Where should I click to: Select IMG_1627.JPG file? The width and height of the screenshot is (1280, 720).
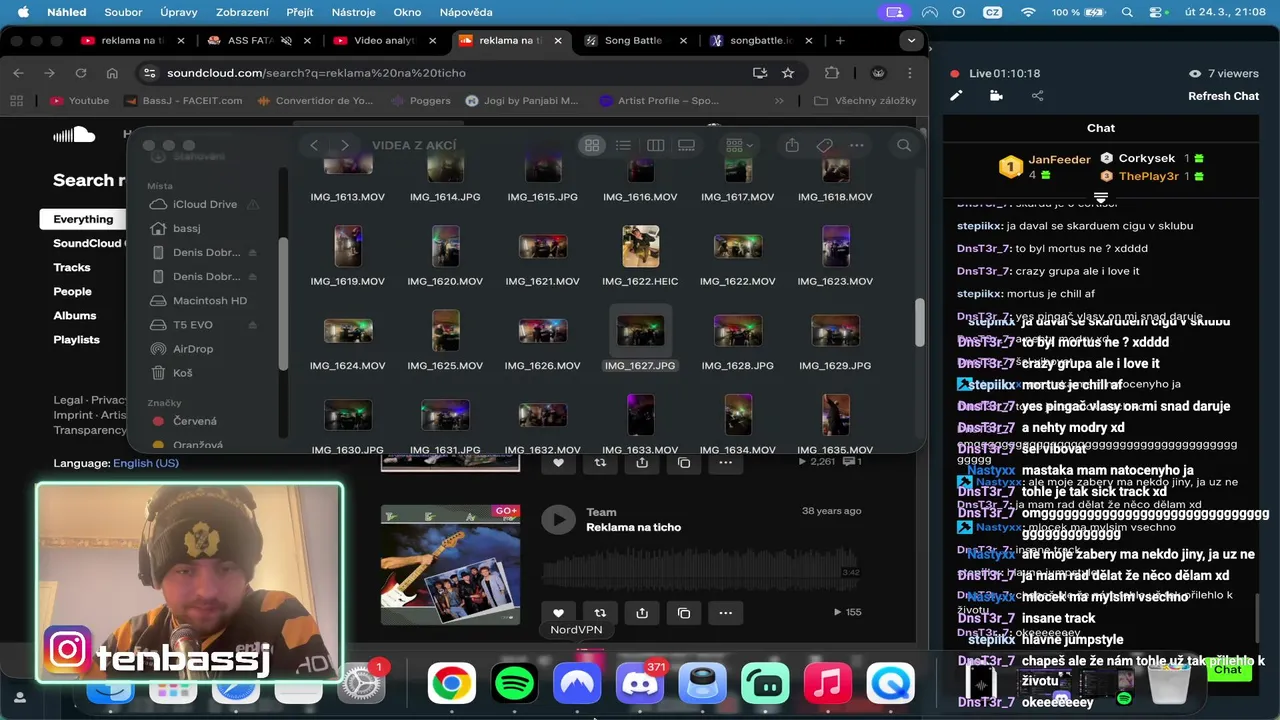pyautogui.click(x=640, y=340)
